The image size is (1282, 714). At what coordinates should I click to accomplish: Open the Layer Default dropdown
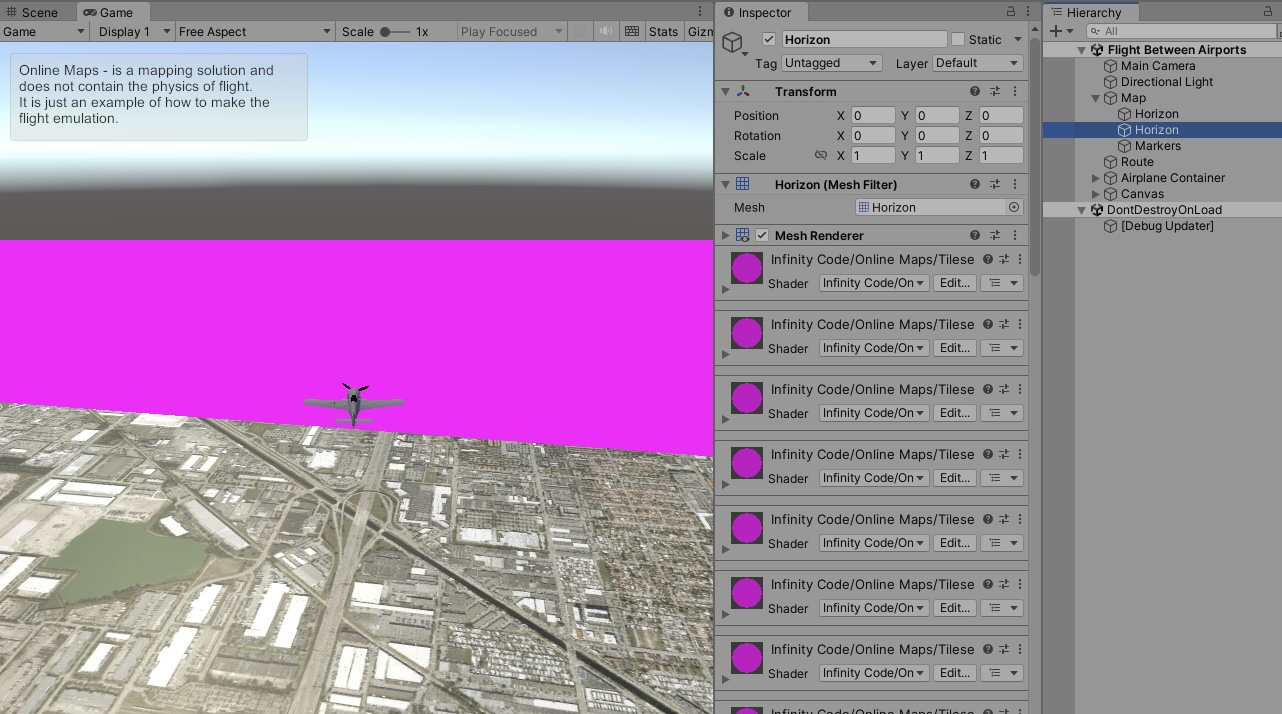click(977, 63)
